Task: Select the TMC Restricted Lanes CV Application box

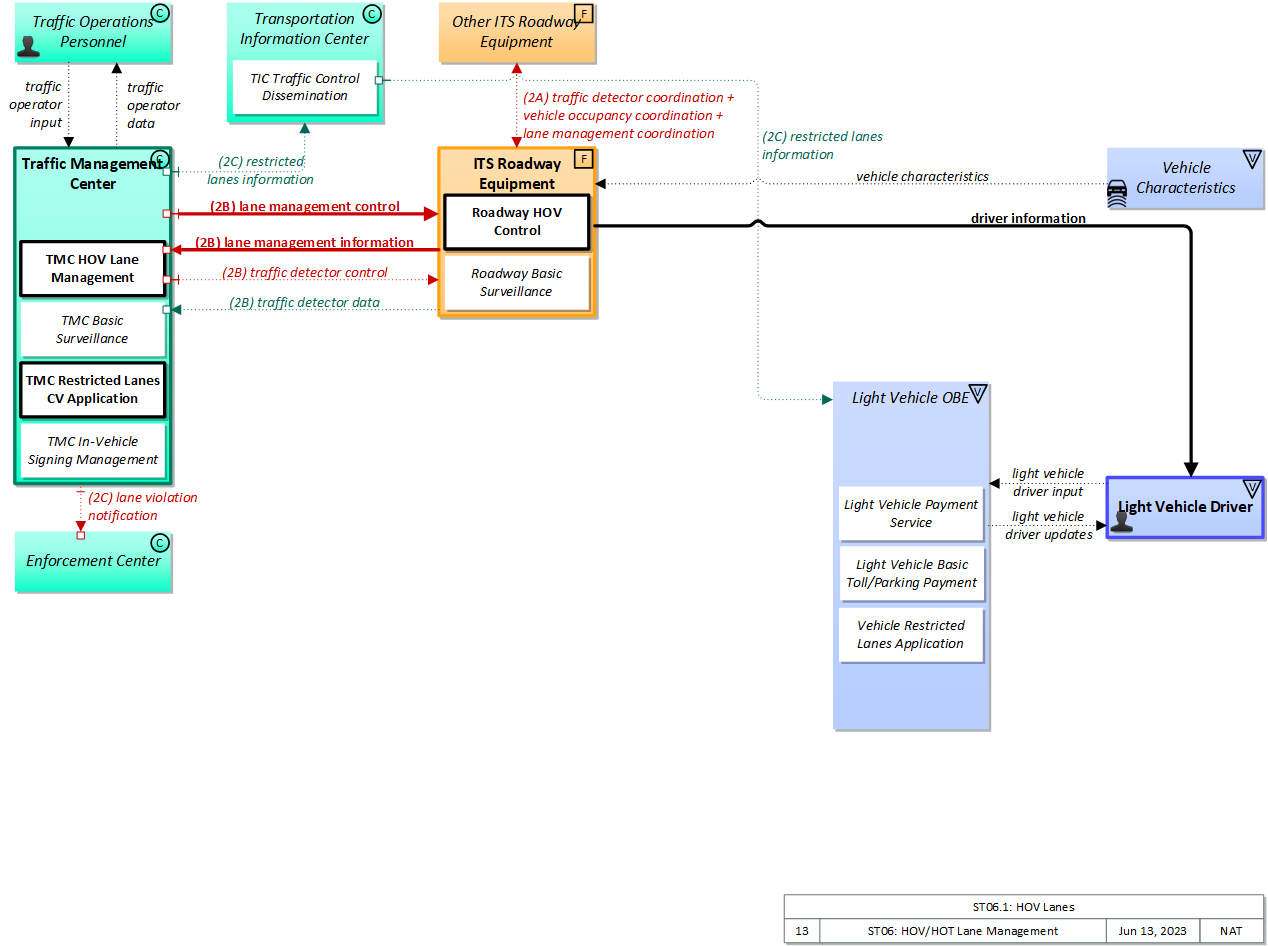Action: (93, 390)
